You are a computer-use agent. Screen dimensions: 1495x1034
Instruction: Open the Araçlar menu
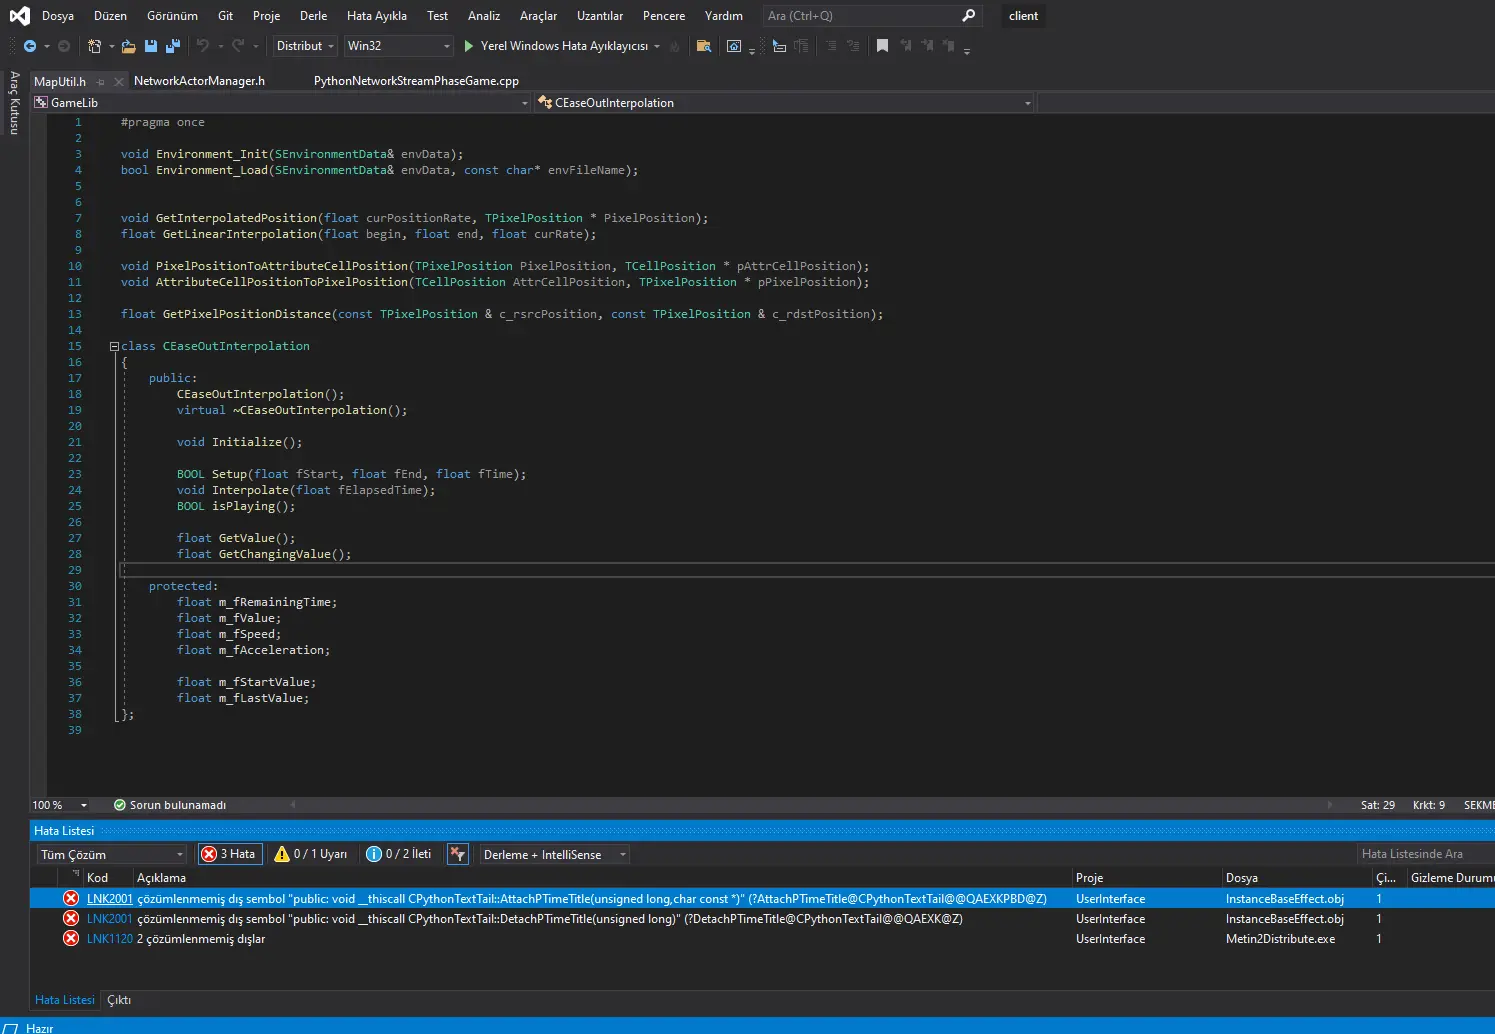click(x=538, y=16)
